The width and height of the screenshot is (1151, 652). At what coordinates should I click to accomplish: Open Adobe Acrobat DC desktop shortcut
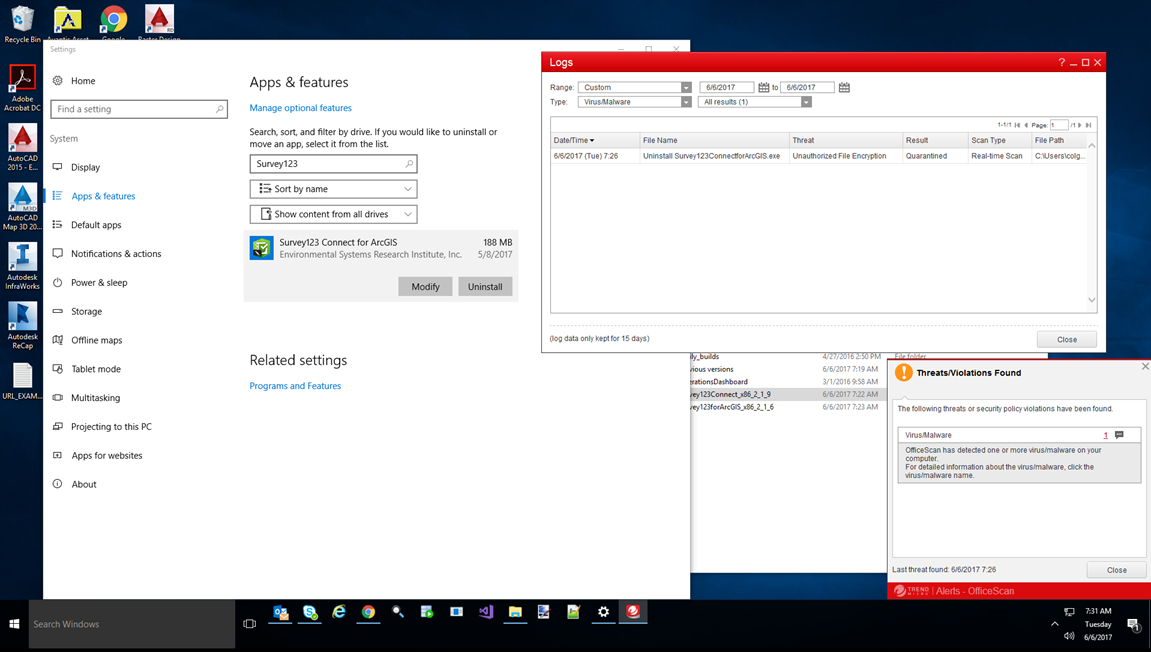22,89
